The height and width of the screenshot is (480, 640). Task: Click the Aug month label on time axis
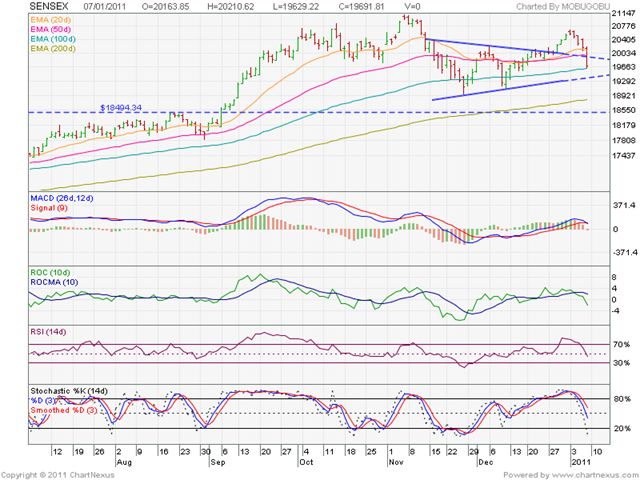coord(124,462)
